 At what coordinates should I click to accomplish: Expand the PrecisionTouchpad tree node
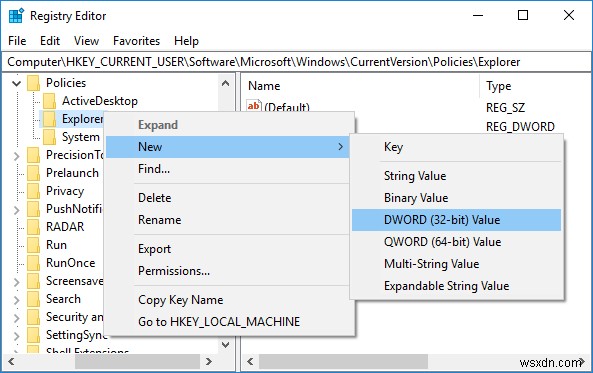point(16,155)
